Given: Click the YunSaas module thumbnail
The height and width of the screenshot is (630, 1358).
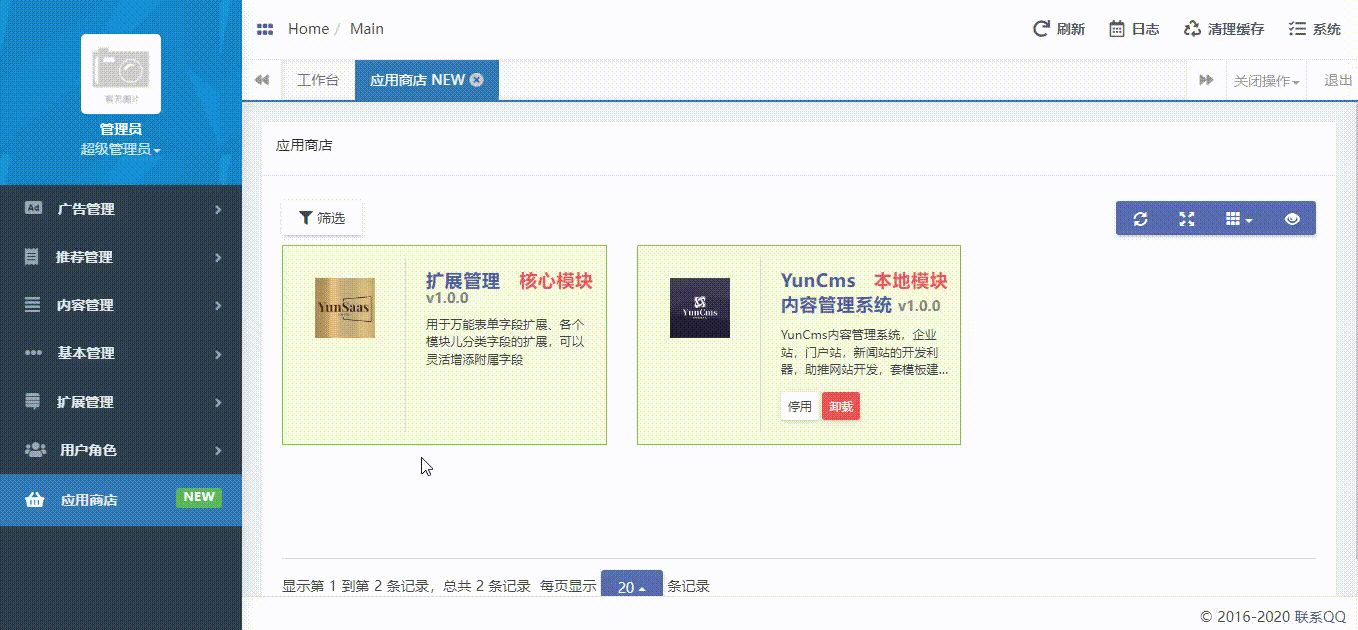Looking at the screenshot, I should point(344,308).
